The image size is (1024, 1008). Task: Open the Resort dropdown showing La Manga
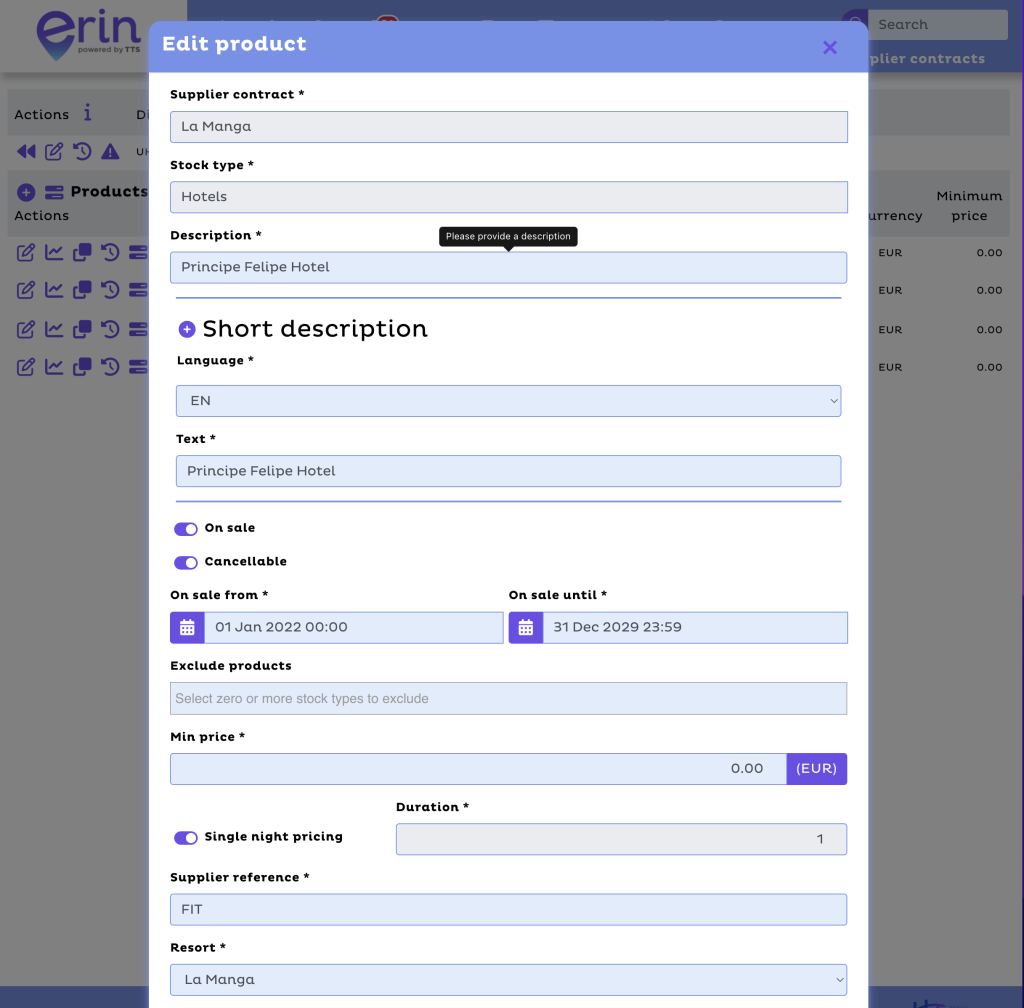click(508, 979)
